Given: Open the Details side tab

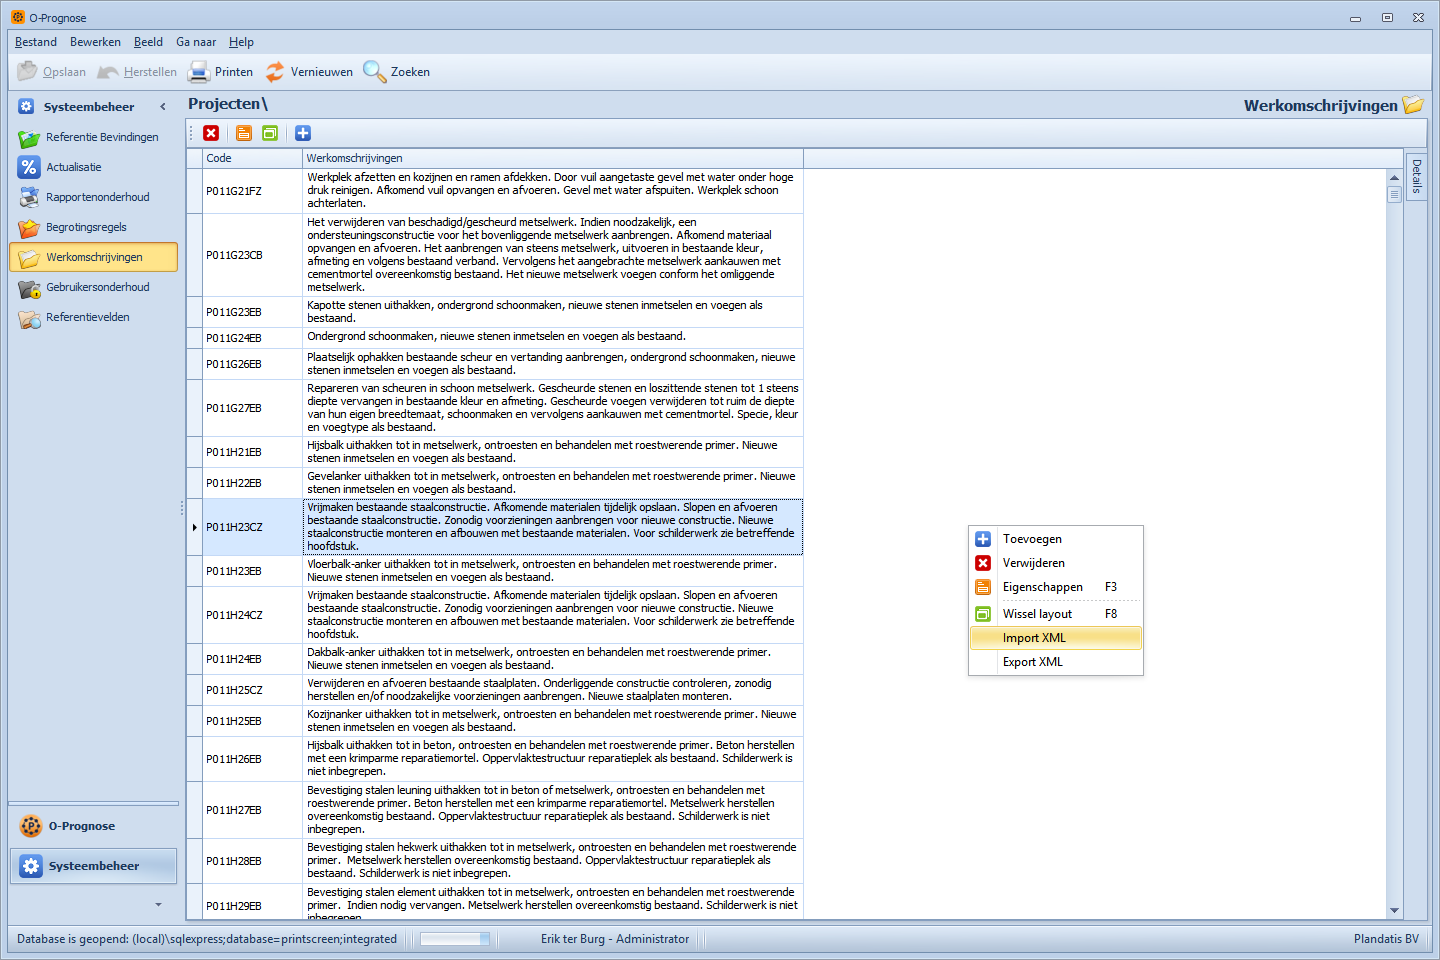Looking at the screenshot, I should click(1417, 177).
